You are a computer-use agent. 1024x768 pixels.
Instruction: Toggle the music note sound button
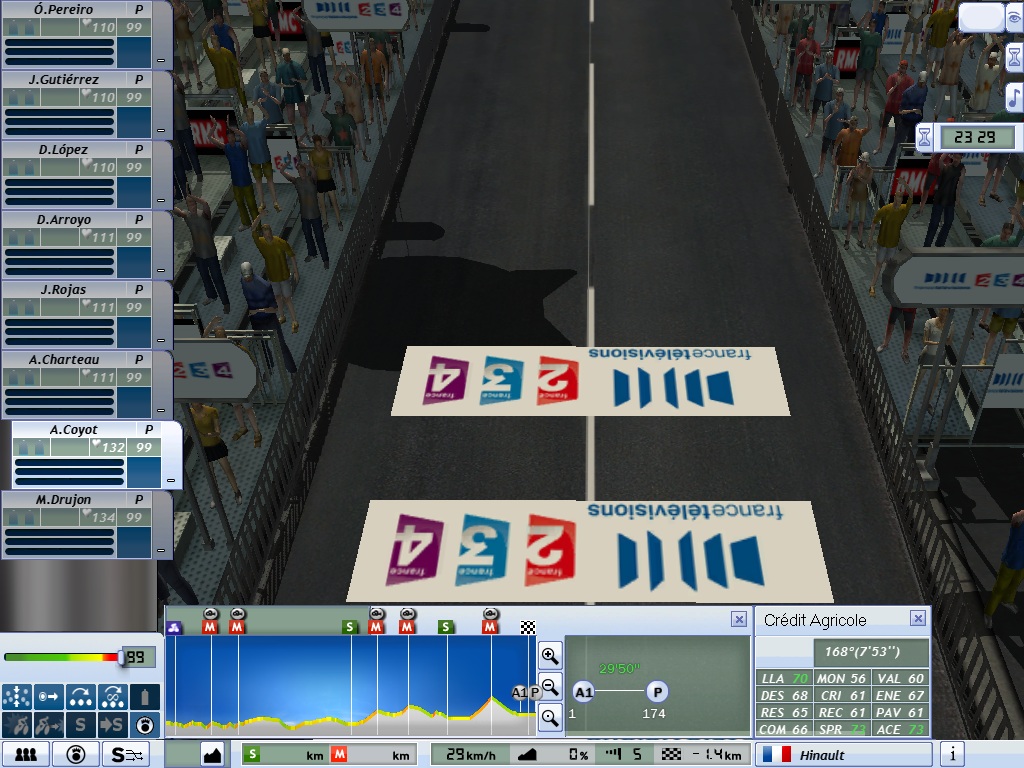click(x=1013, y=97)
